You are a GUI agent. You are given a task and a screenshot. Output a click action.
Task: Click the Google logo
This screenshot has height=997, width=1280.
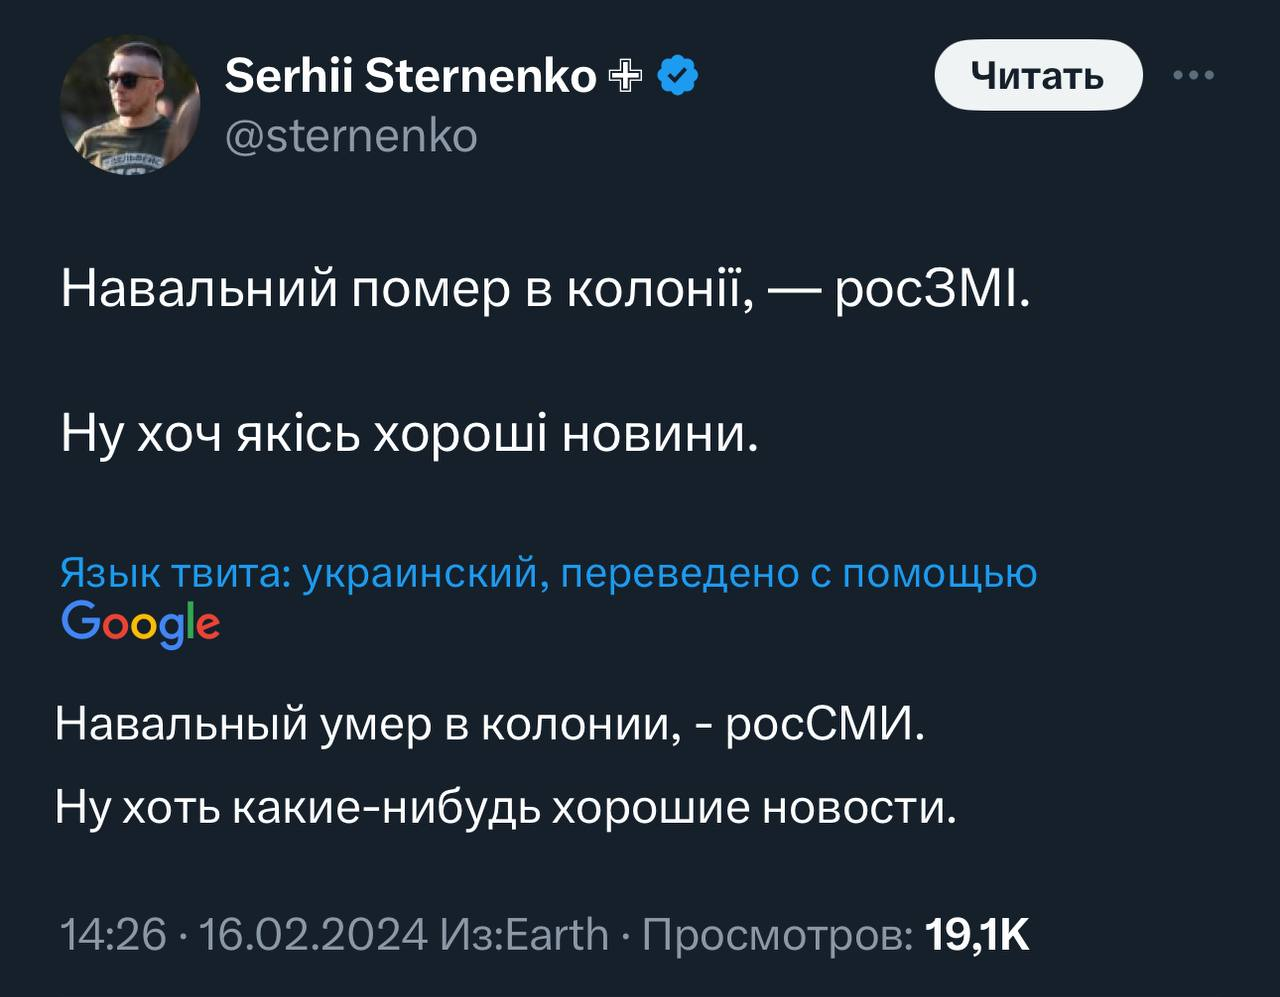point(140,623)
